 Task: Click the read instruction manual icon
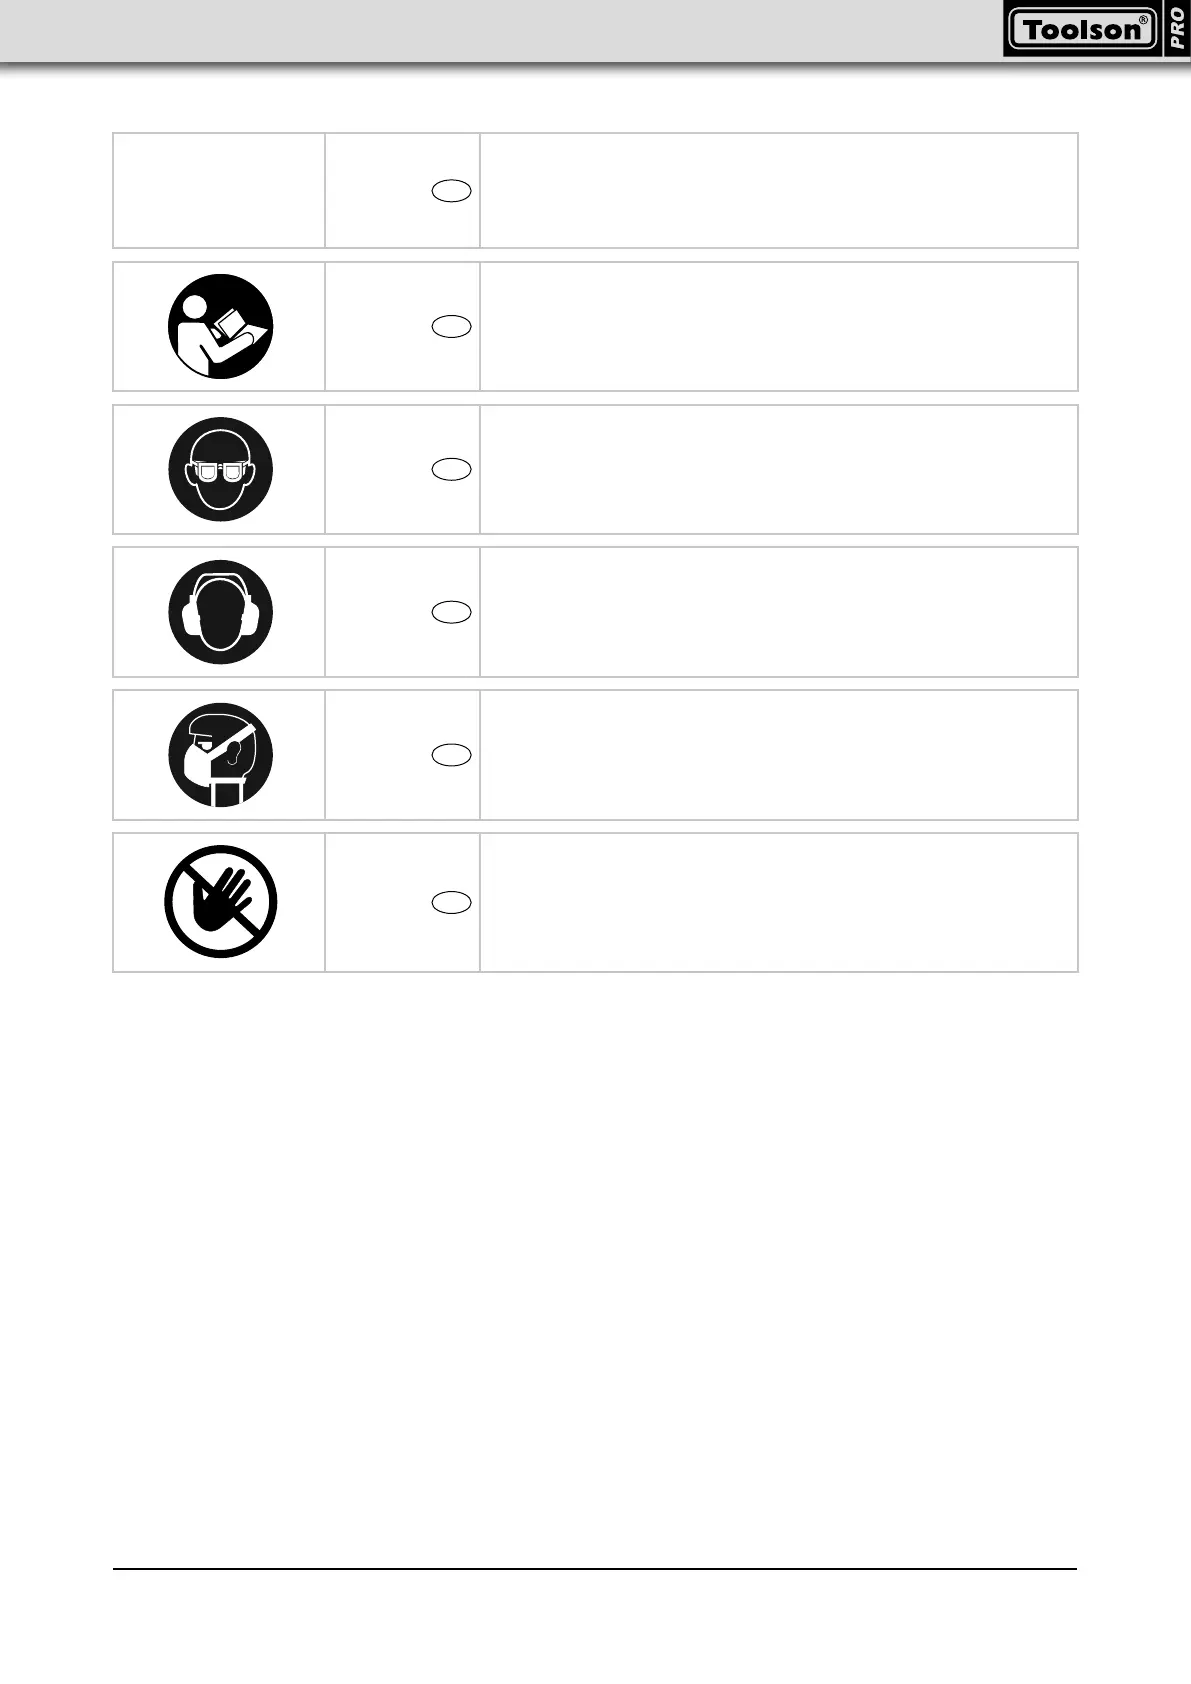tap(220, 326)
